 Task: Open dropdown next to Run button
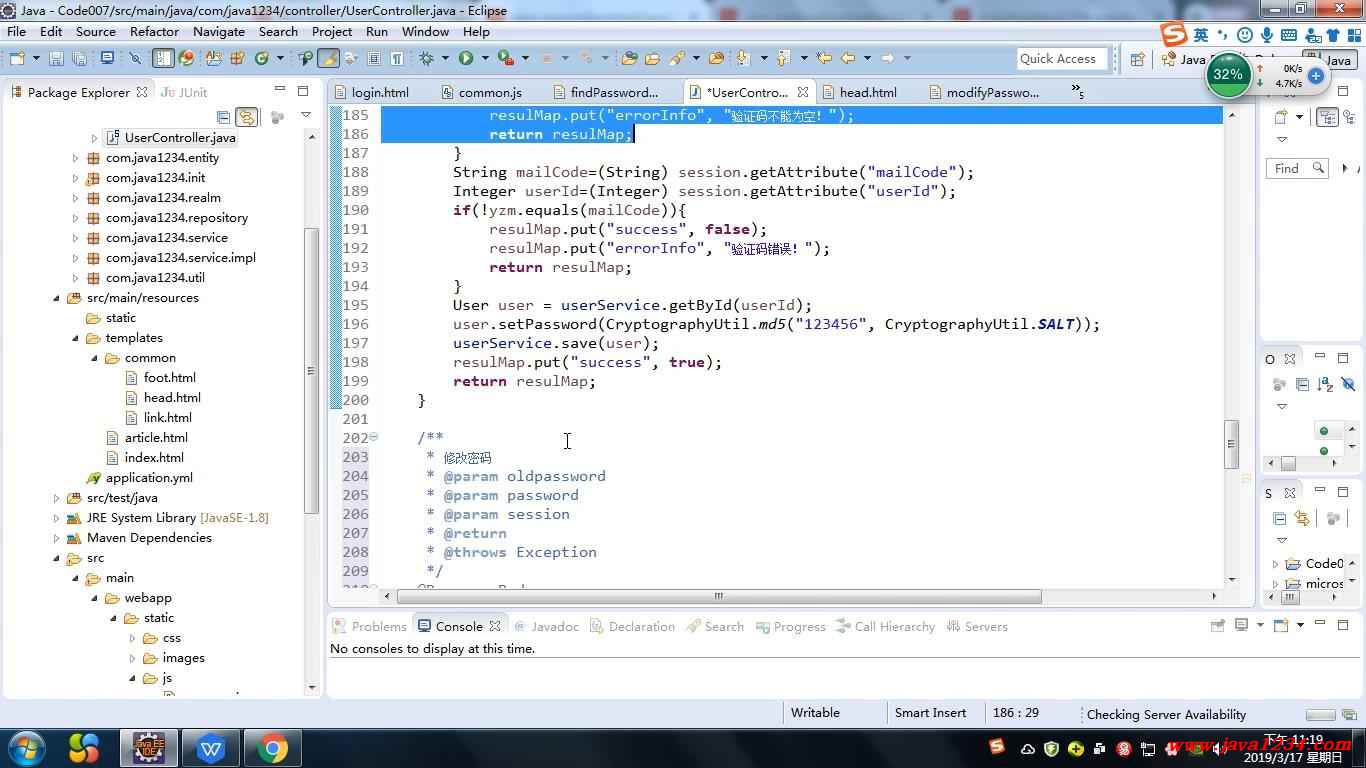[x=485, y=58]
